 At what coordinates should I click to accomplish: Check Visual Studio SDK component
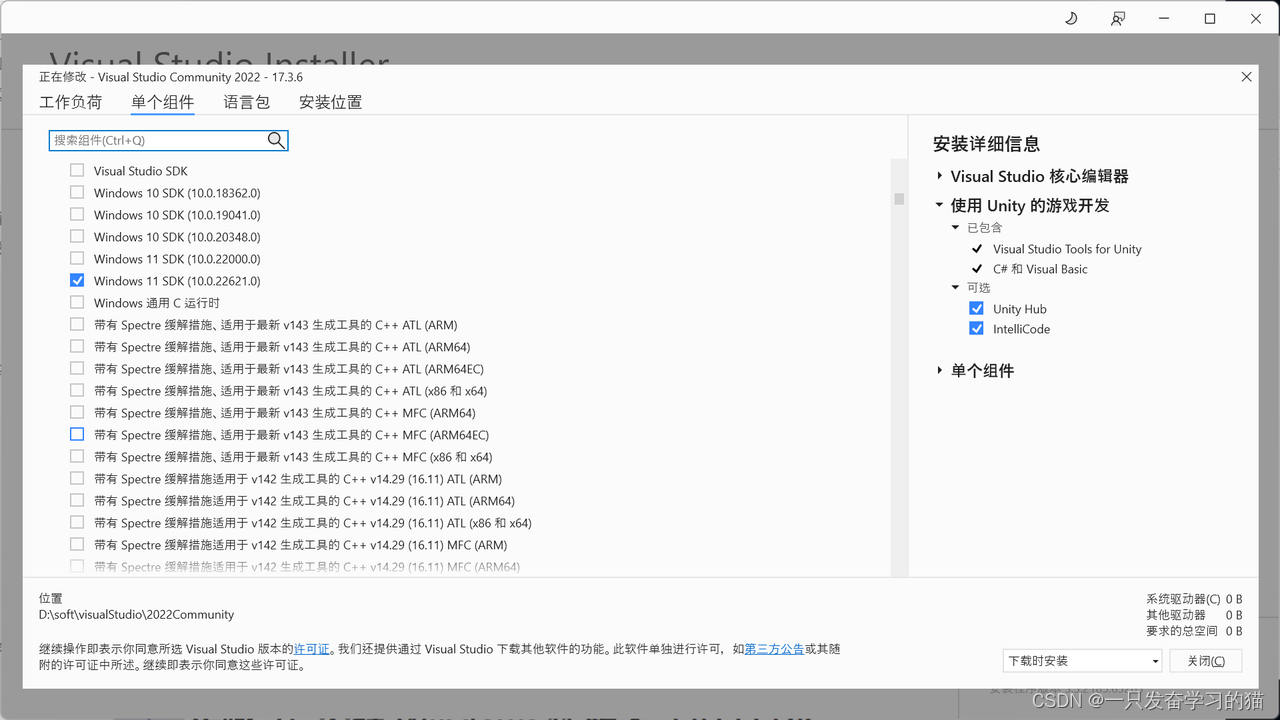tap(77, 170)
